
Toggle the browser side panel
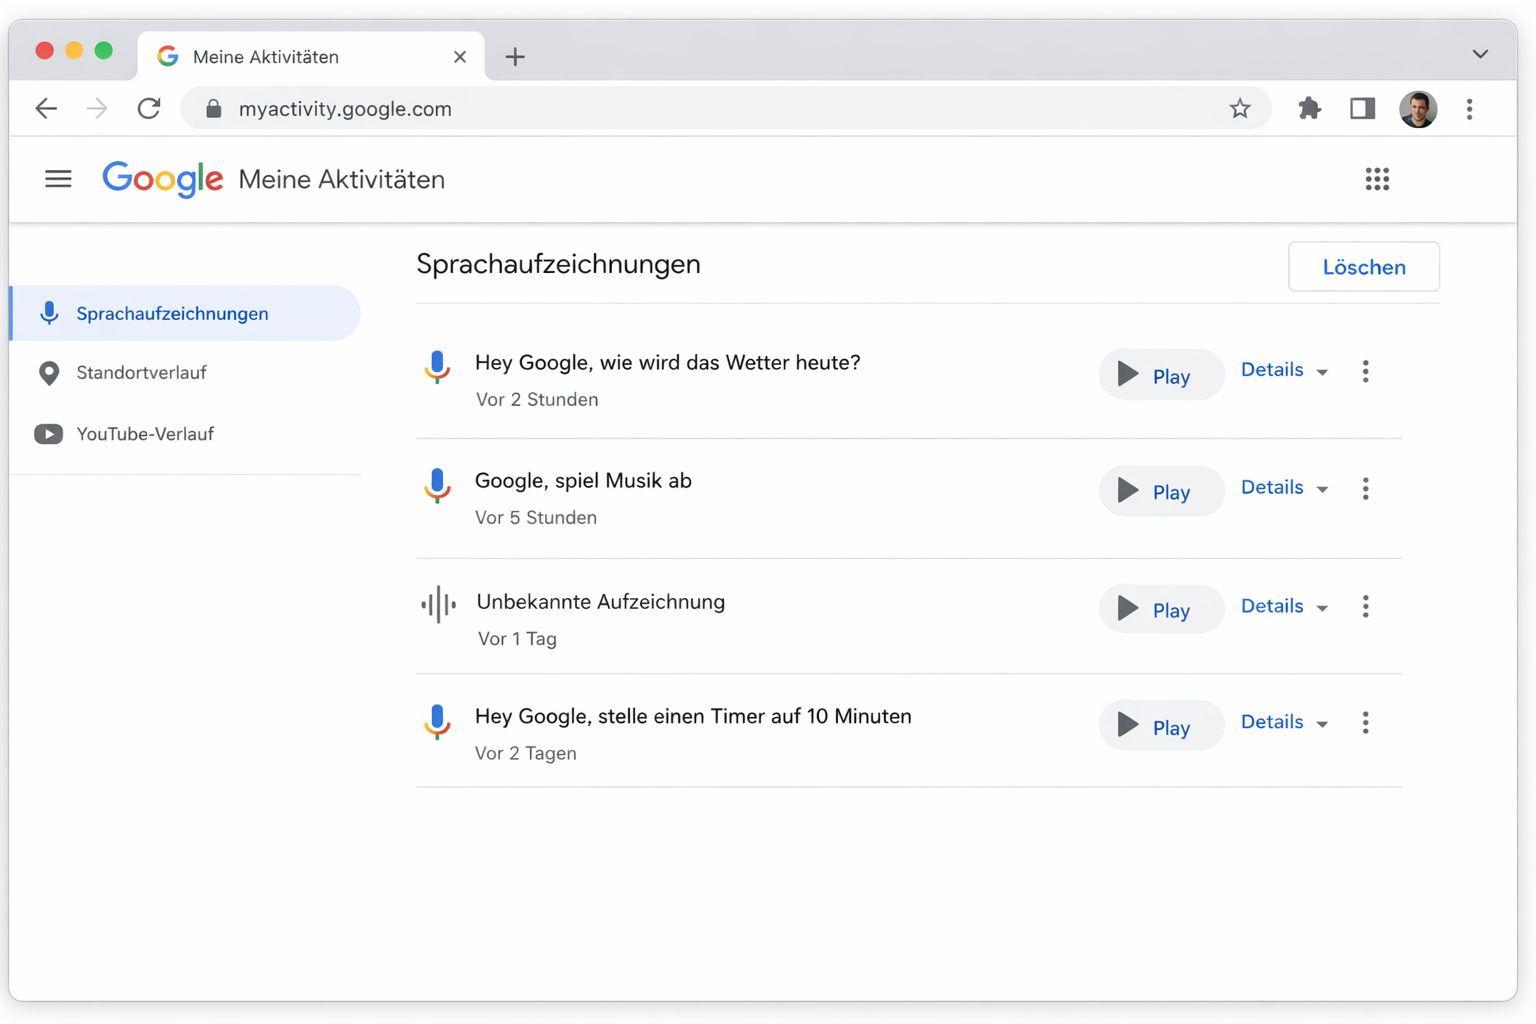point(1362,108)
